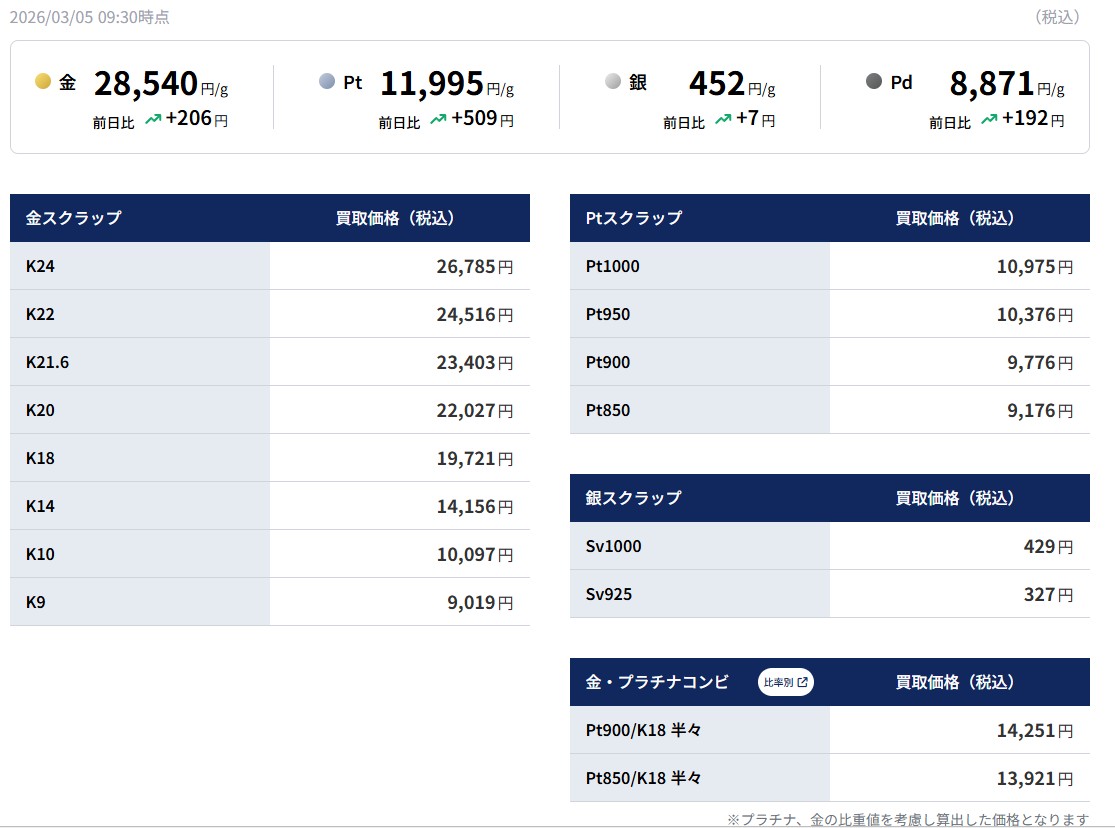Click the Sv925 price 327円
Viewport: 1115px width, 828px height.
1048,595
